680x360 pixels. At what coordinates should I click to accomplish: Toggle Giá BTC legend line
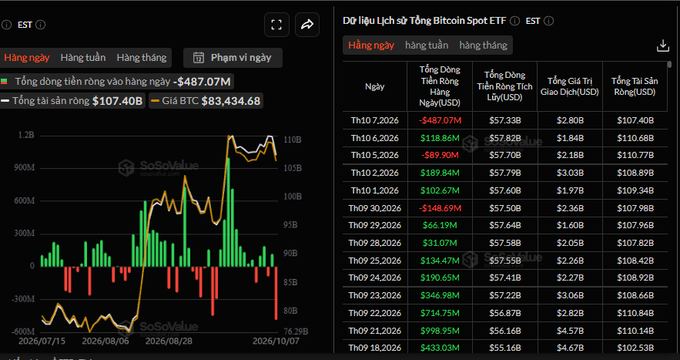[x=206, y=101]
